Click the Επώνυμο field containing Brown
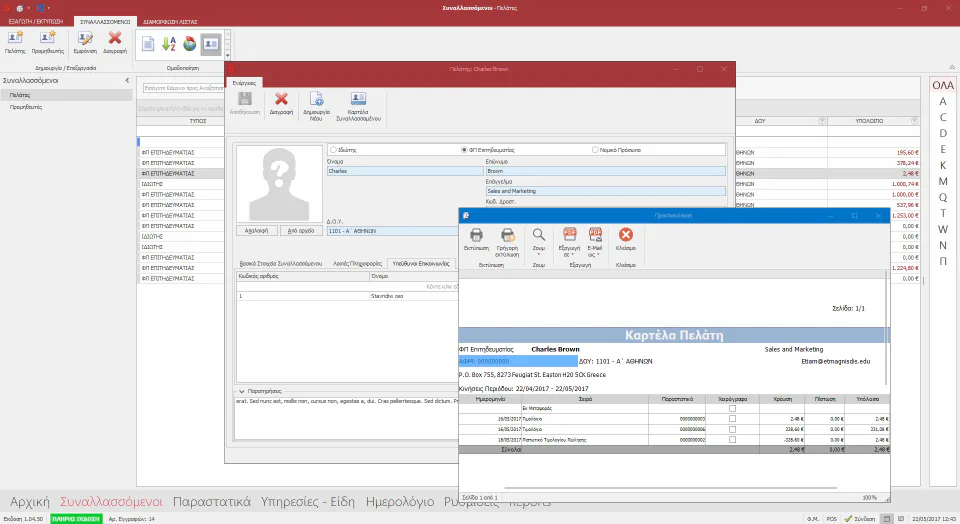The height and width of the screenshot is (524, 960). click(x=606, y=171)
